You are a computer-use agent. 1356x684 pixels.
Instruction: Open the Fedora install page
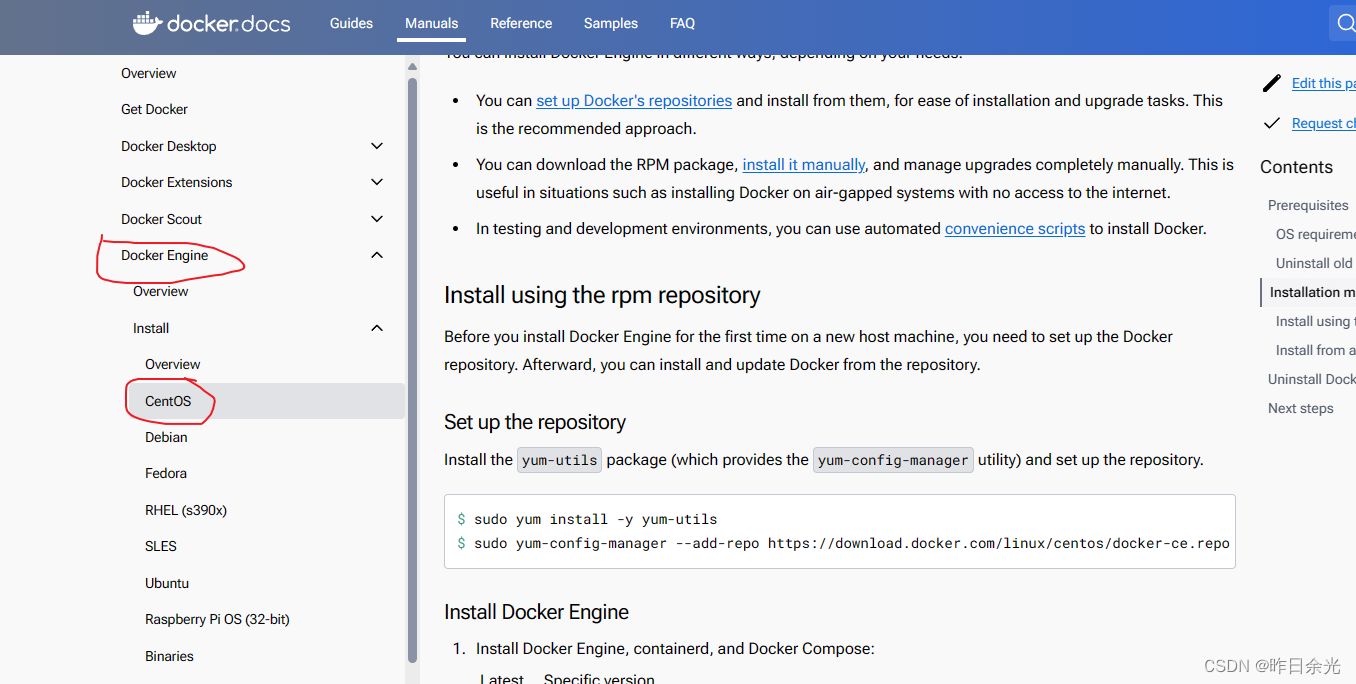coord(166,473)
